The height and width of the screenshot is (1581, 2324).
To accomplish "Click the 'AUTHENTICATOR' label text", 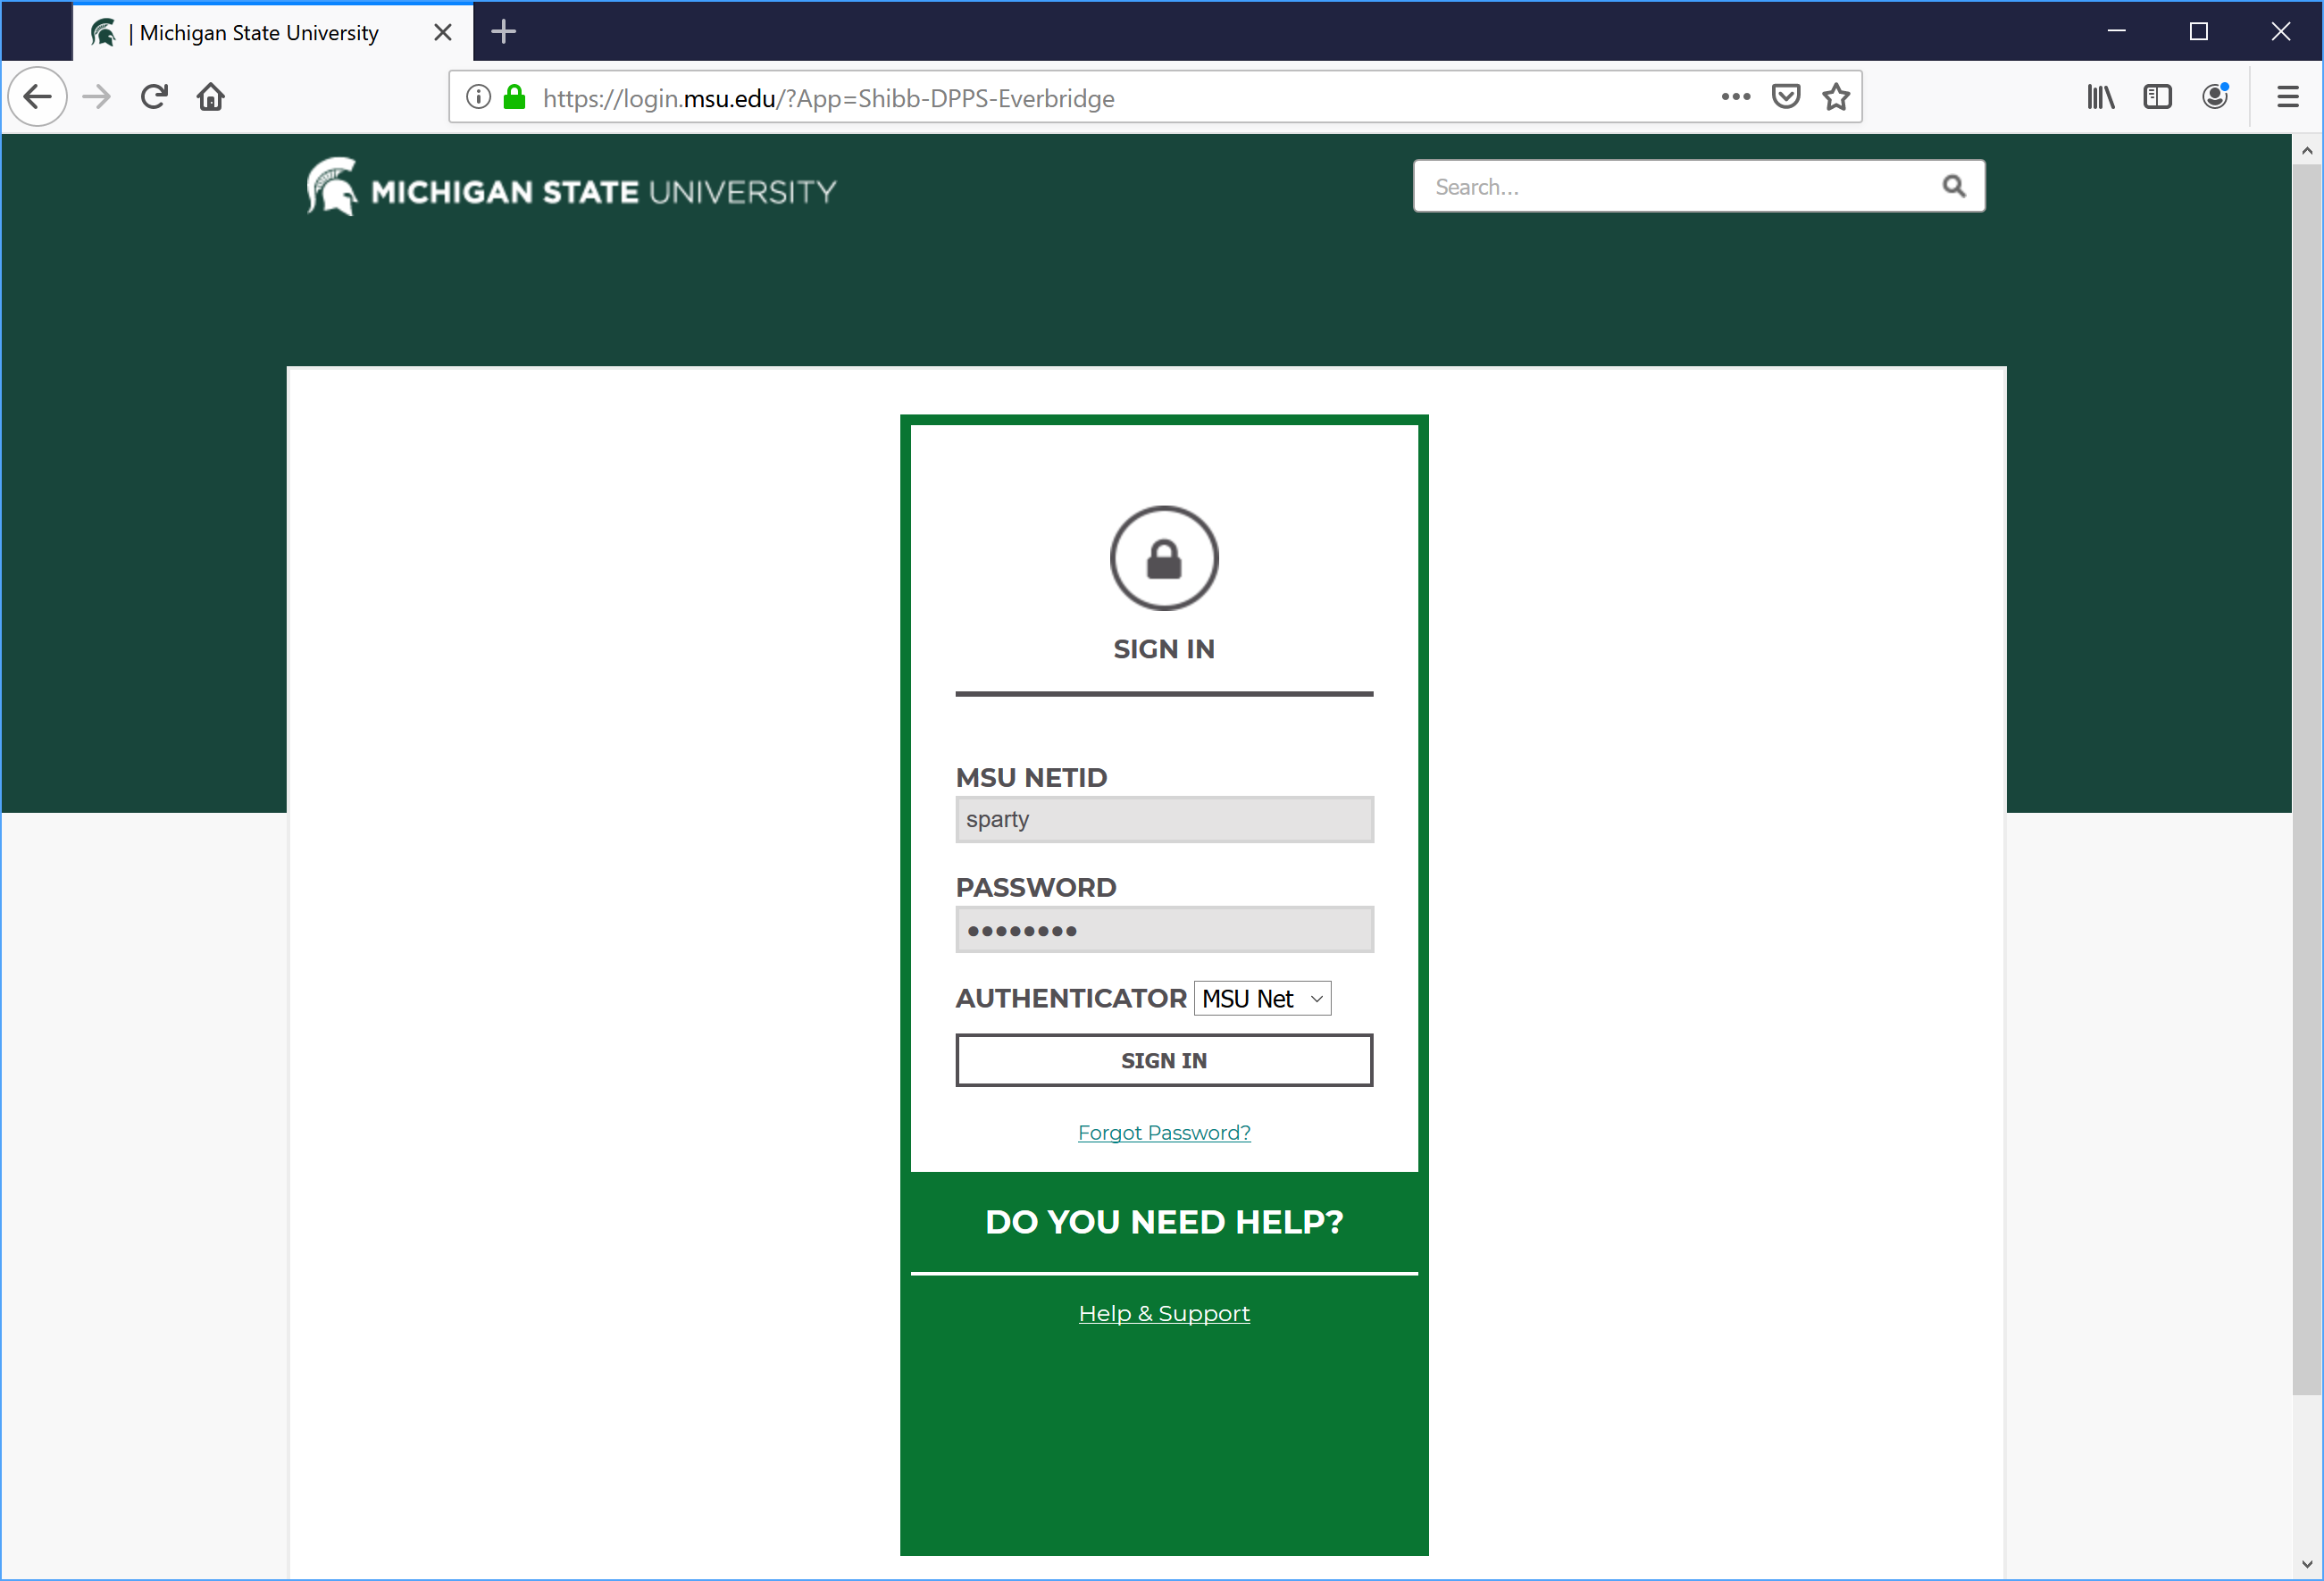I will click(x=1071, y=998).
